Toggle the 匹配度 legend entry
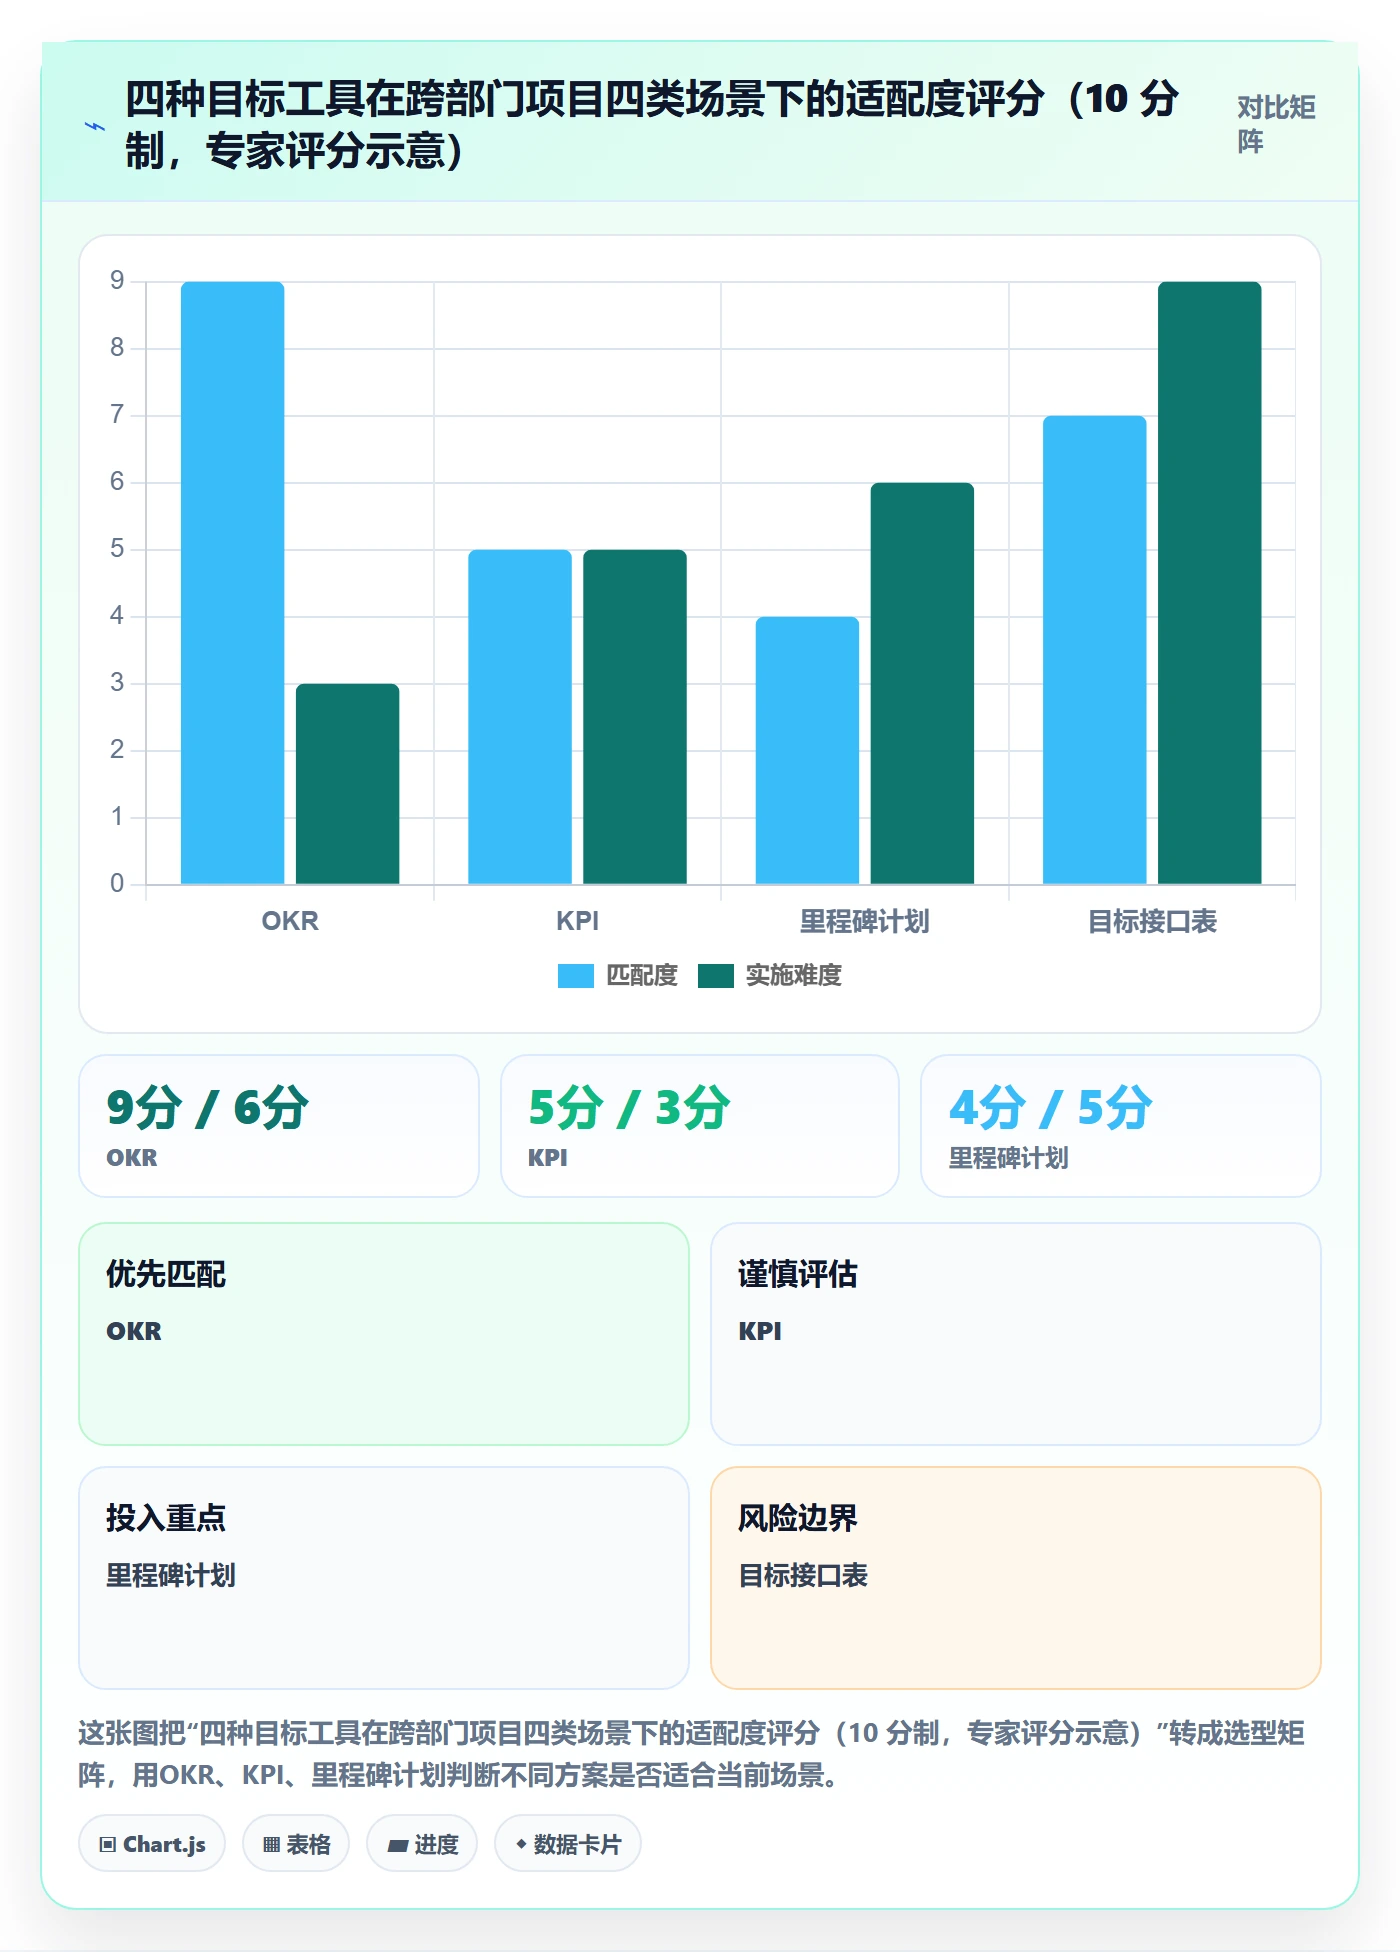Screen dimensions: 1400x1952 tap(618, 975)
